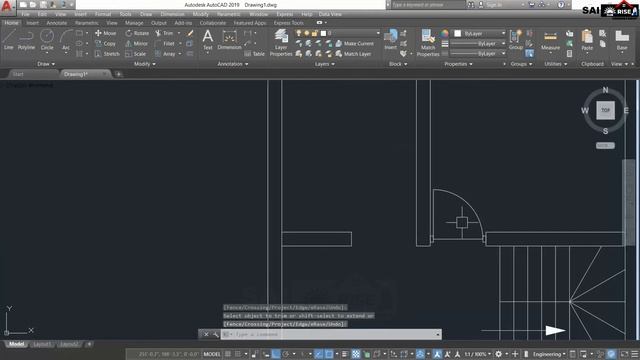640x360 pixels.
Task: Open the Annotate ribbon tab
Action: 57,23
